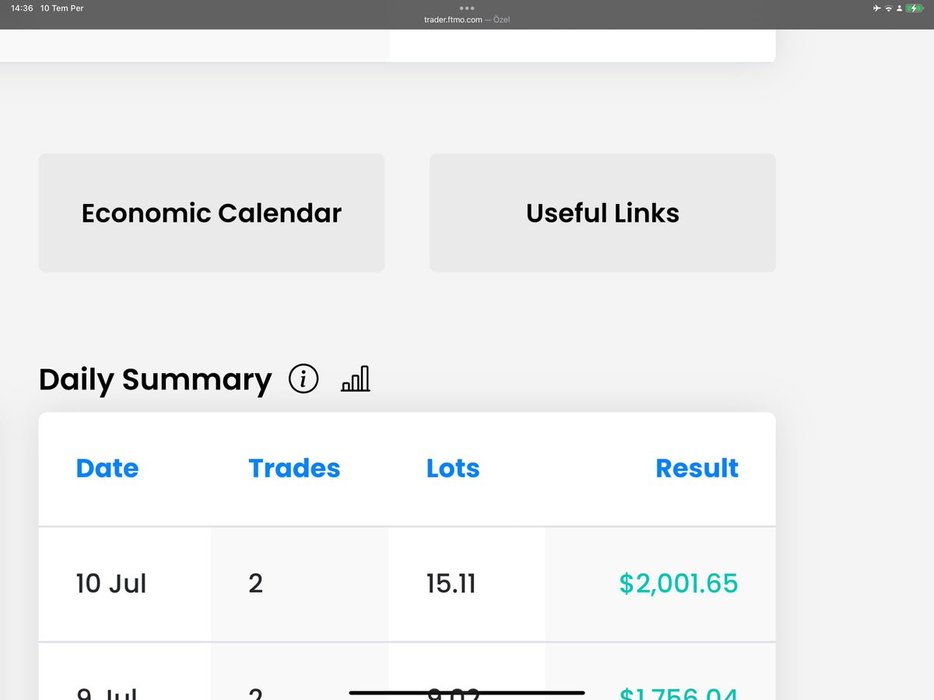Tap the three-dot multitasking icon at top

click(467, 8)
